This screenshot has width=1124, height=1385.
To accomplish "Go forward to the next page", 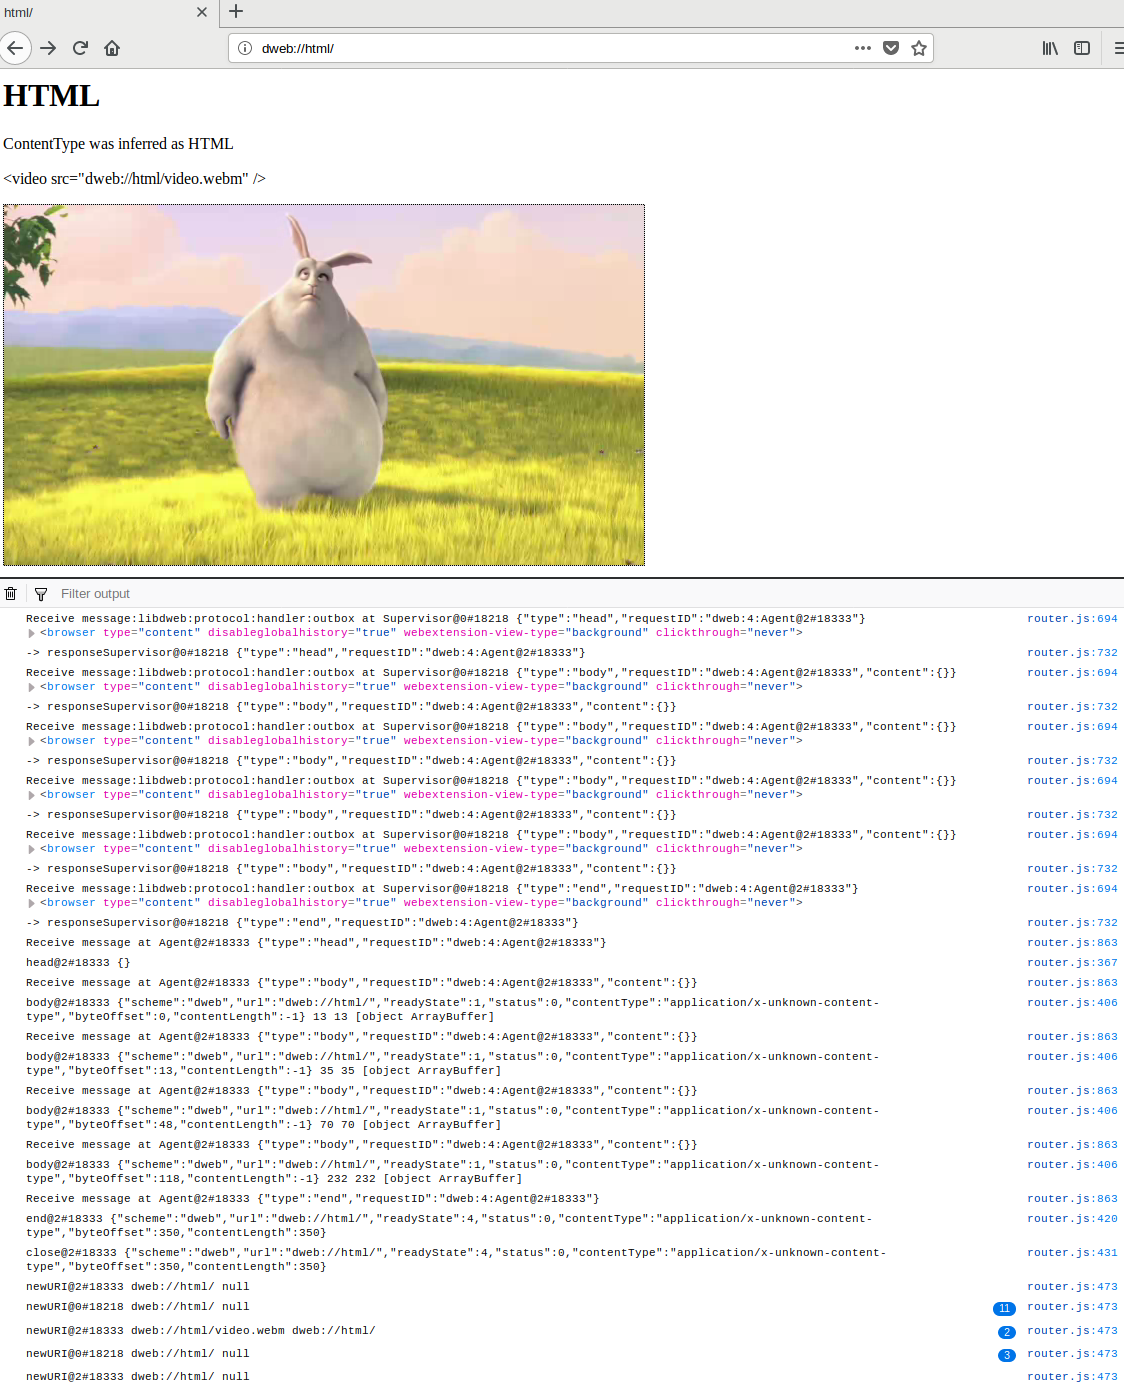I will 48,48.
